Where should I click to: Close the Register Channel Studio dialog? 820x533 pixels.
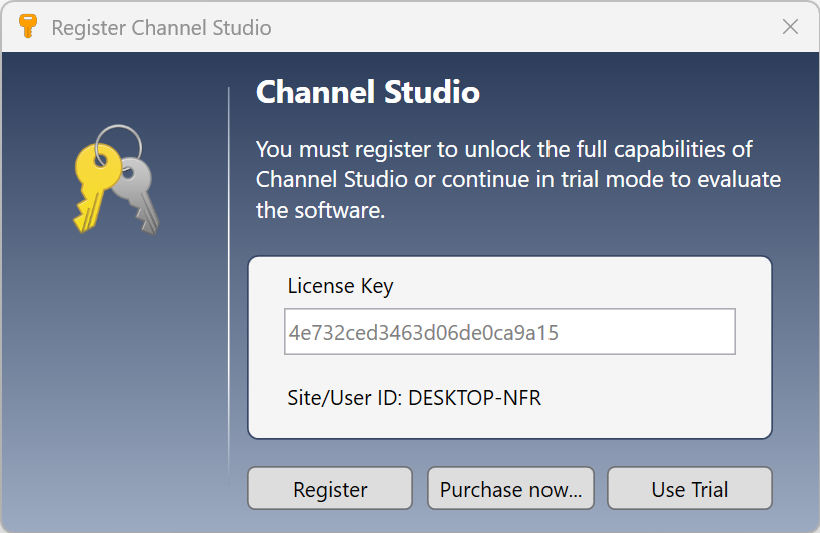(790, 27)
